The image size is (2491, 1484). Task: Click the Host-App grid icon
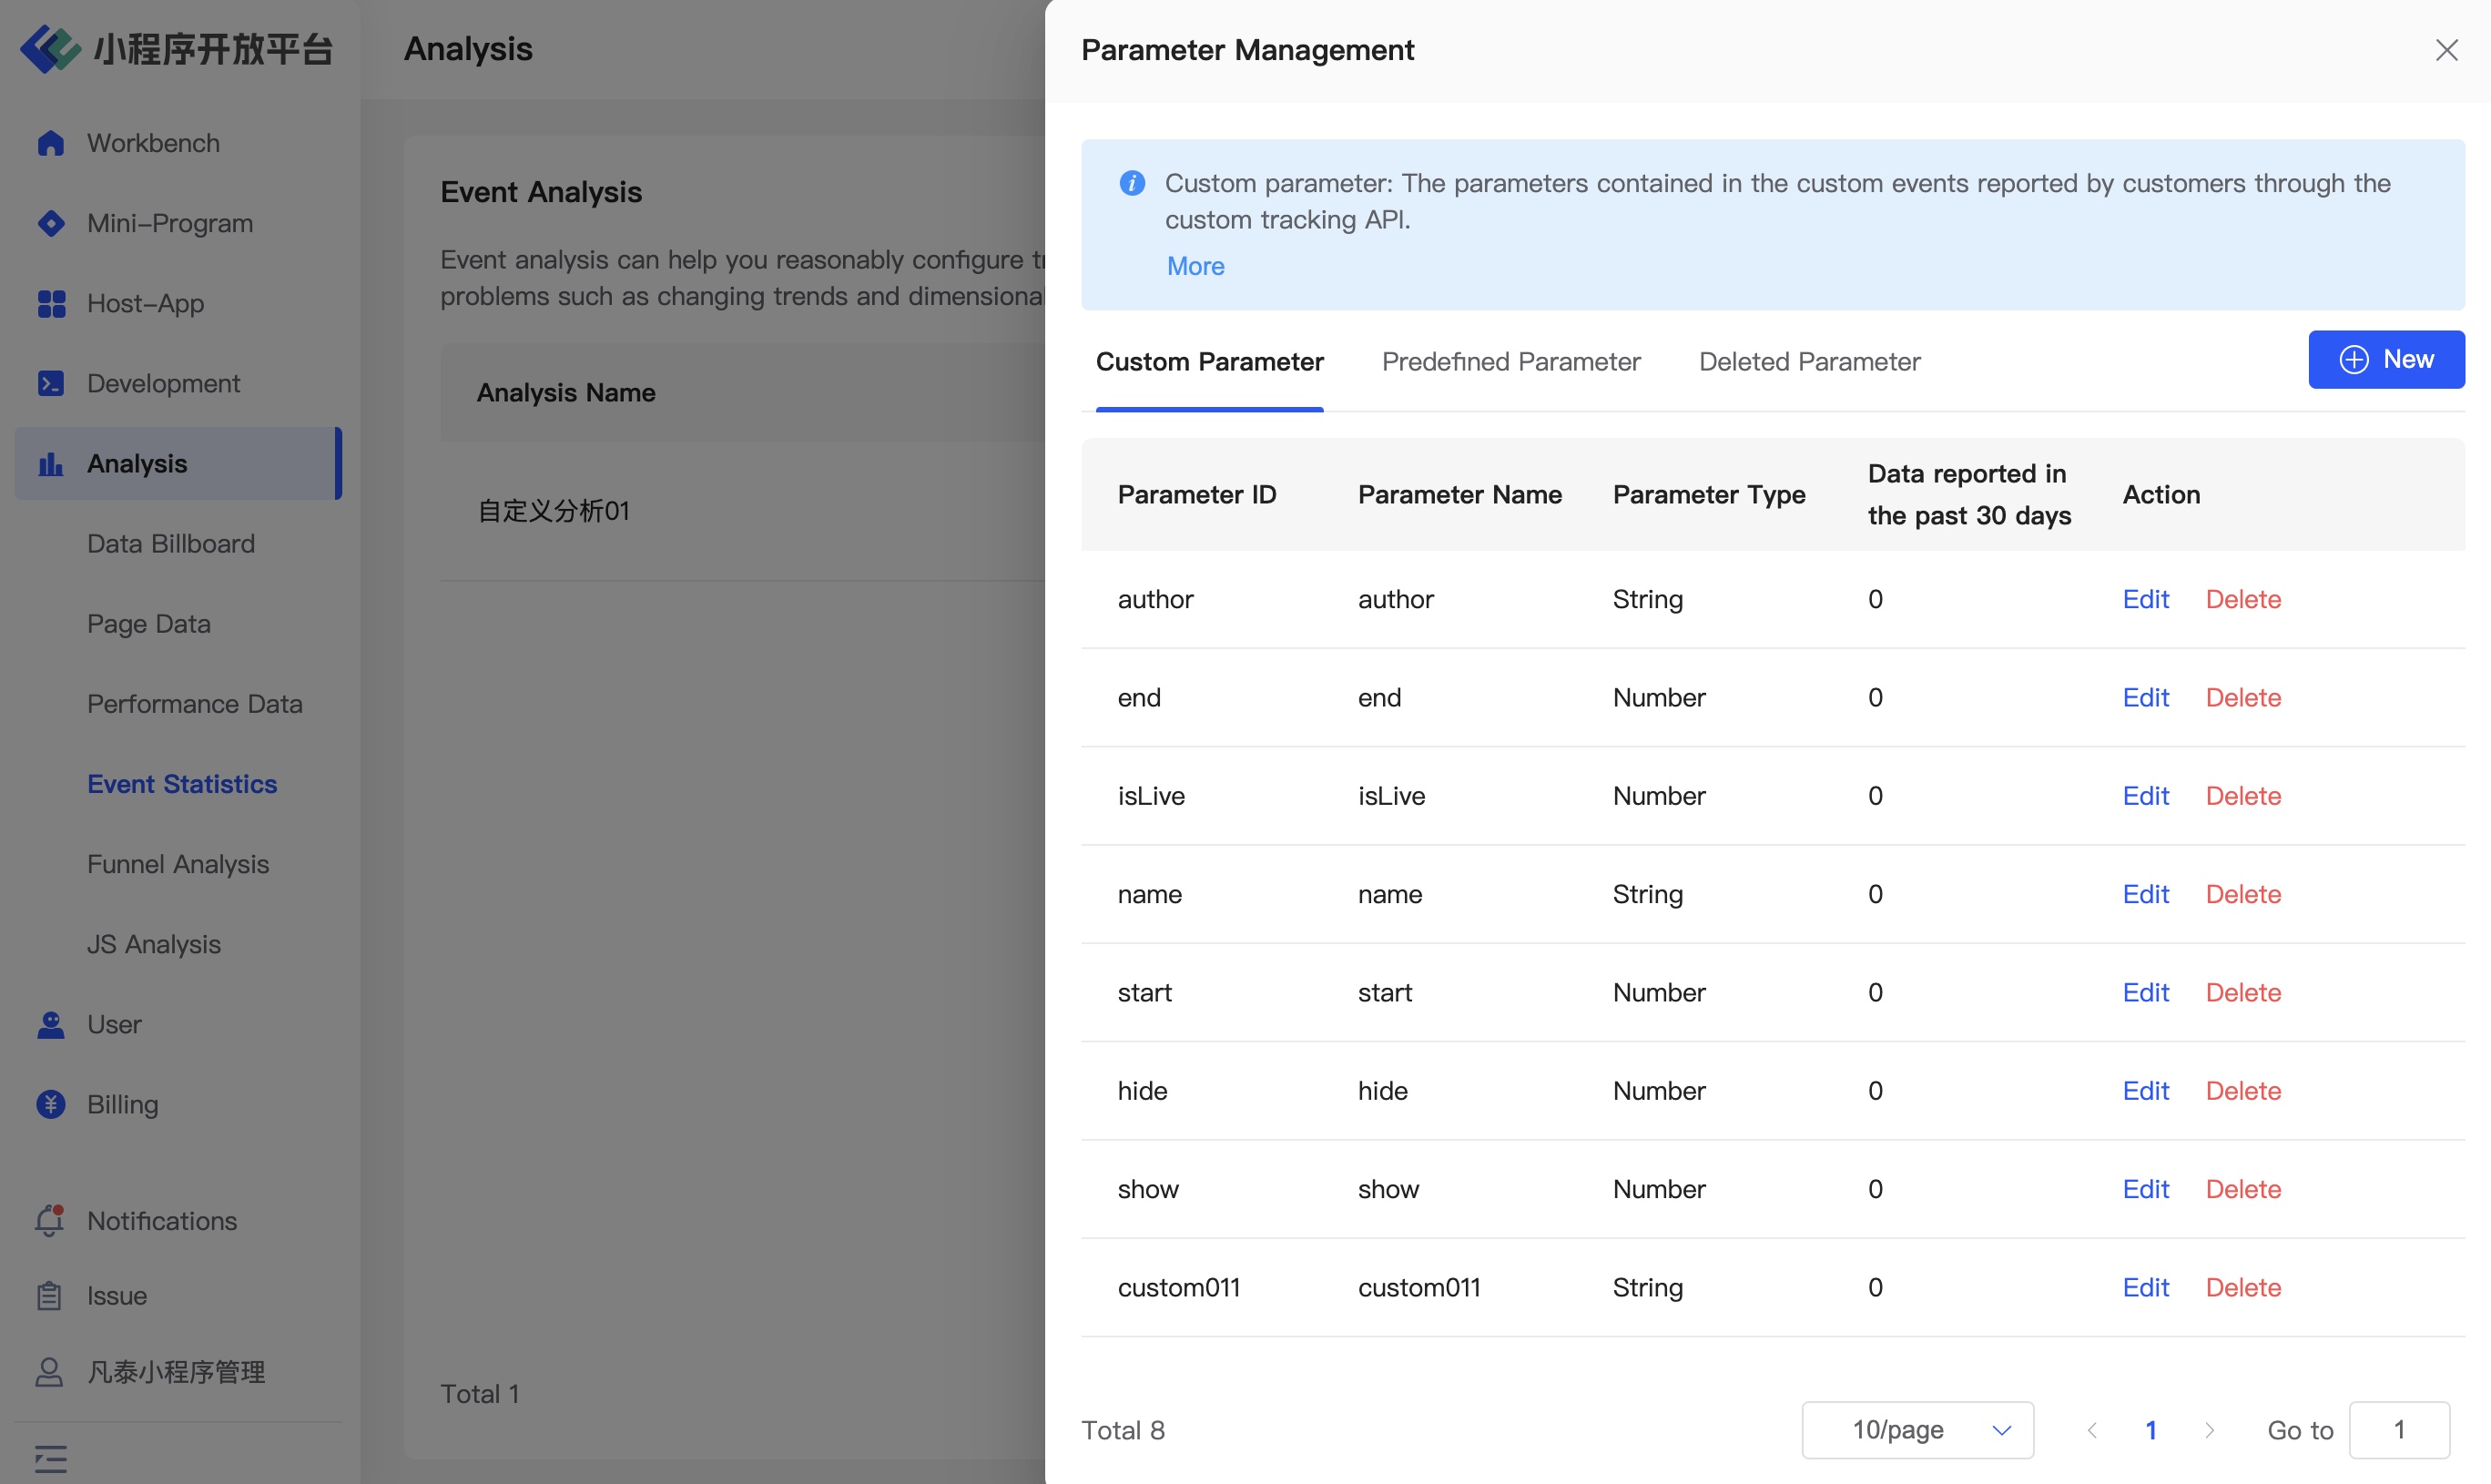(x=51, y=303)
